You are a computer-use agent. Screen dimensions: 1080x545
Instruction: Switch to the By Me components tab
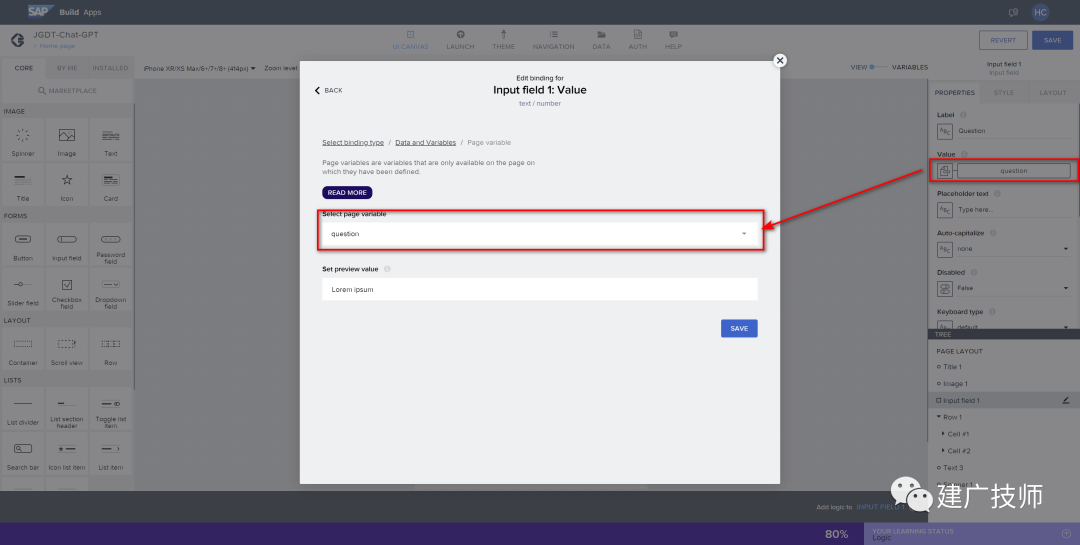68,68
